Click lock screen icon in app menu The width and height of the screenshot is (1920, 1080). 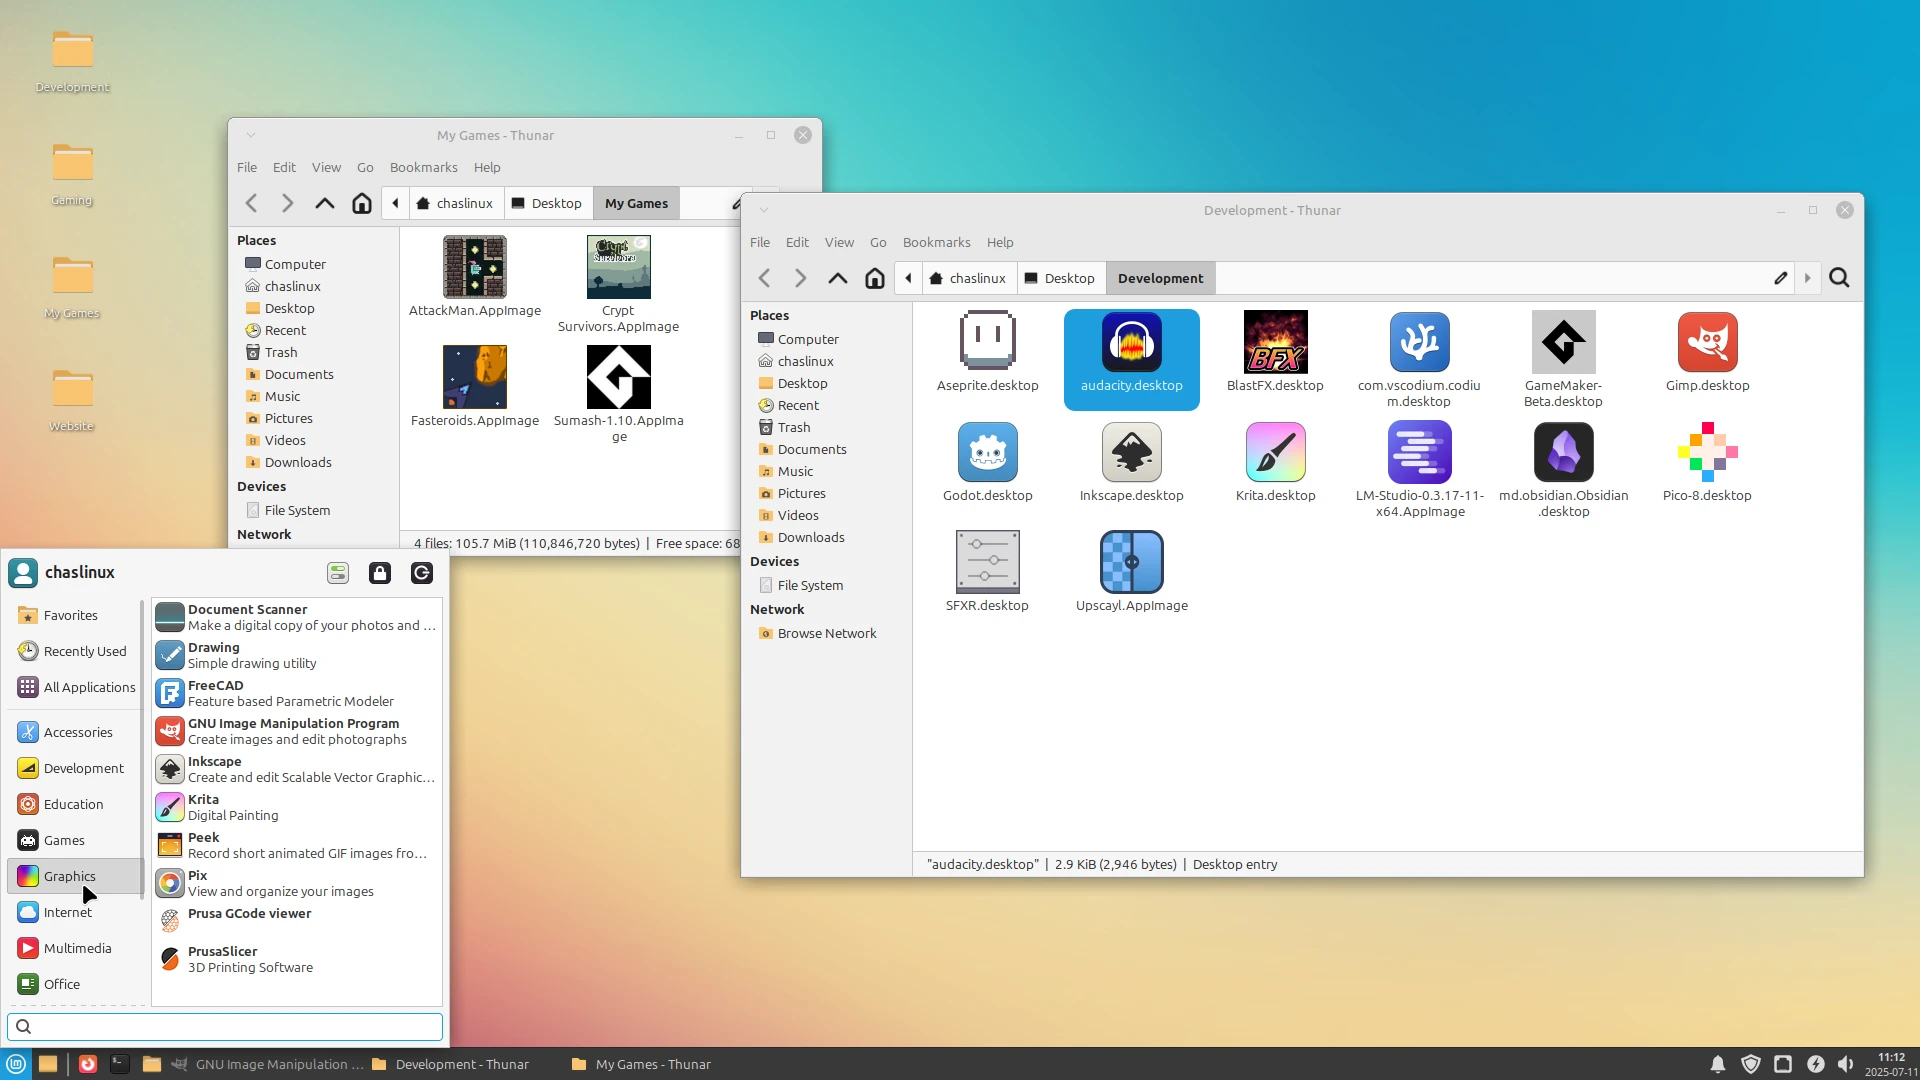pos(380,572)
